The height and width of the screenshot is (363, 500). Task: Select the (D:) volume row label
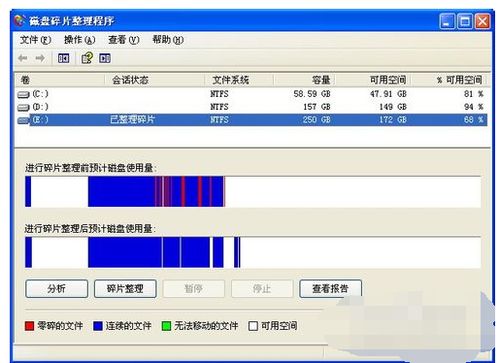pyautogui.click(x=40, y=107)
